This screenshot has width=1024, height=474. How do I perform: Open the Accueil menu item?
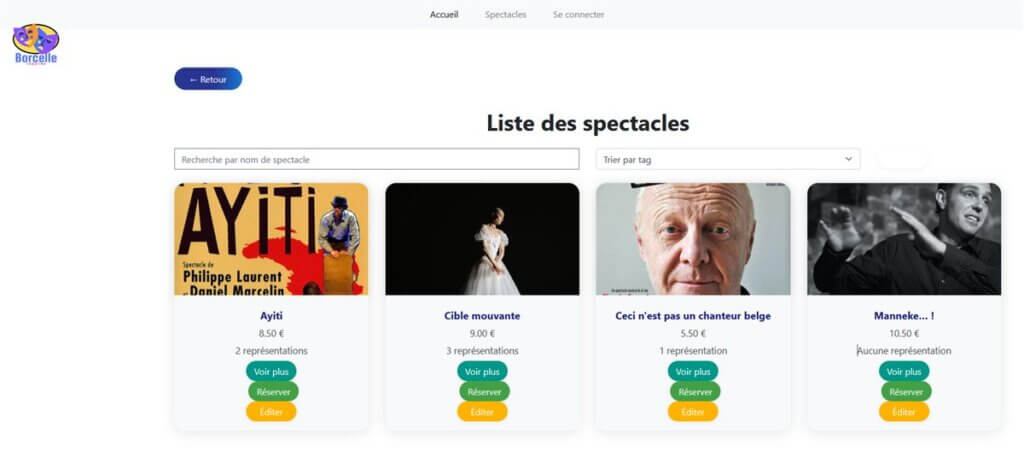point(444,14)
